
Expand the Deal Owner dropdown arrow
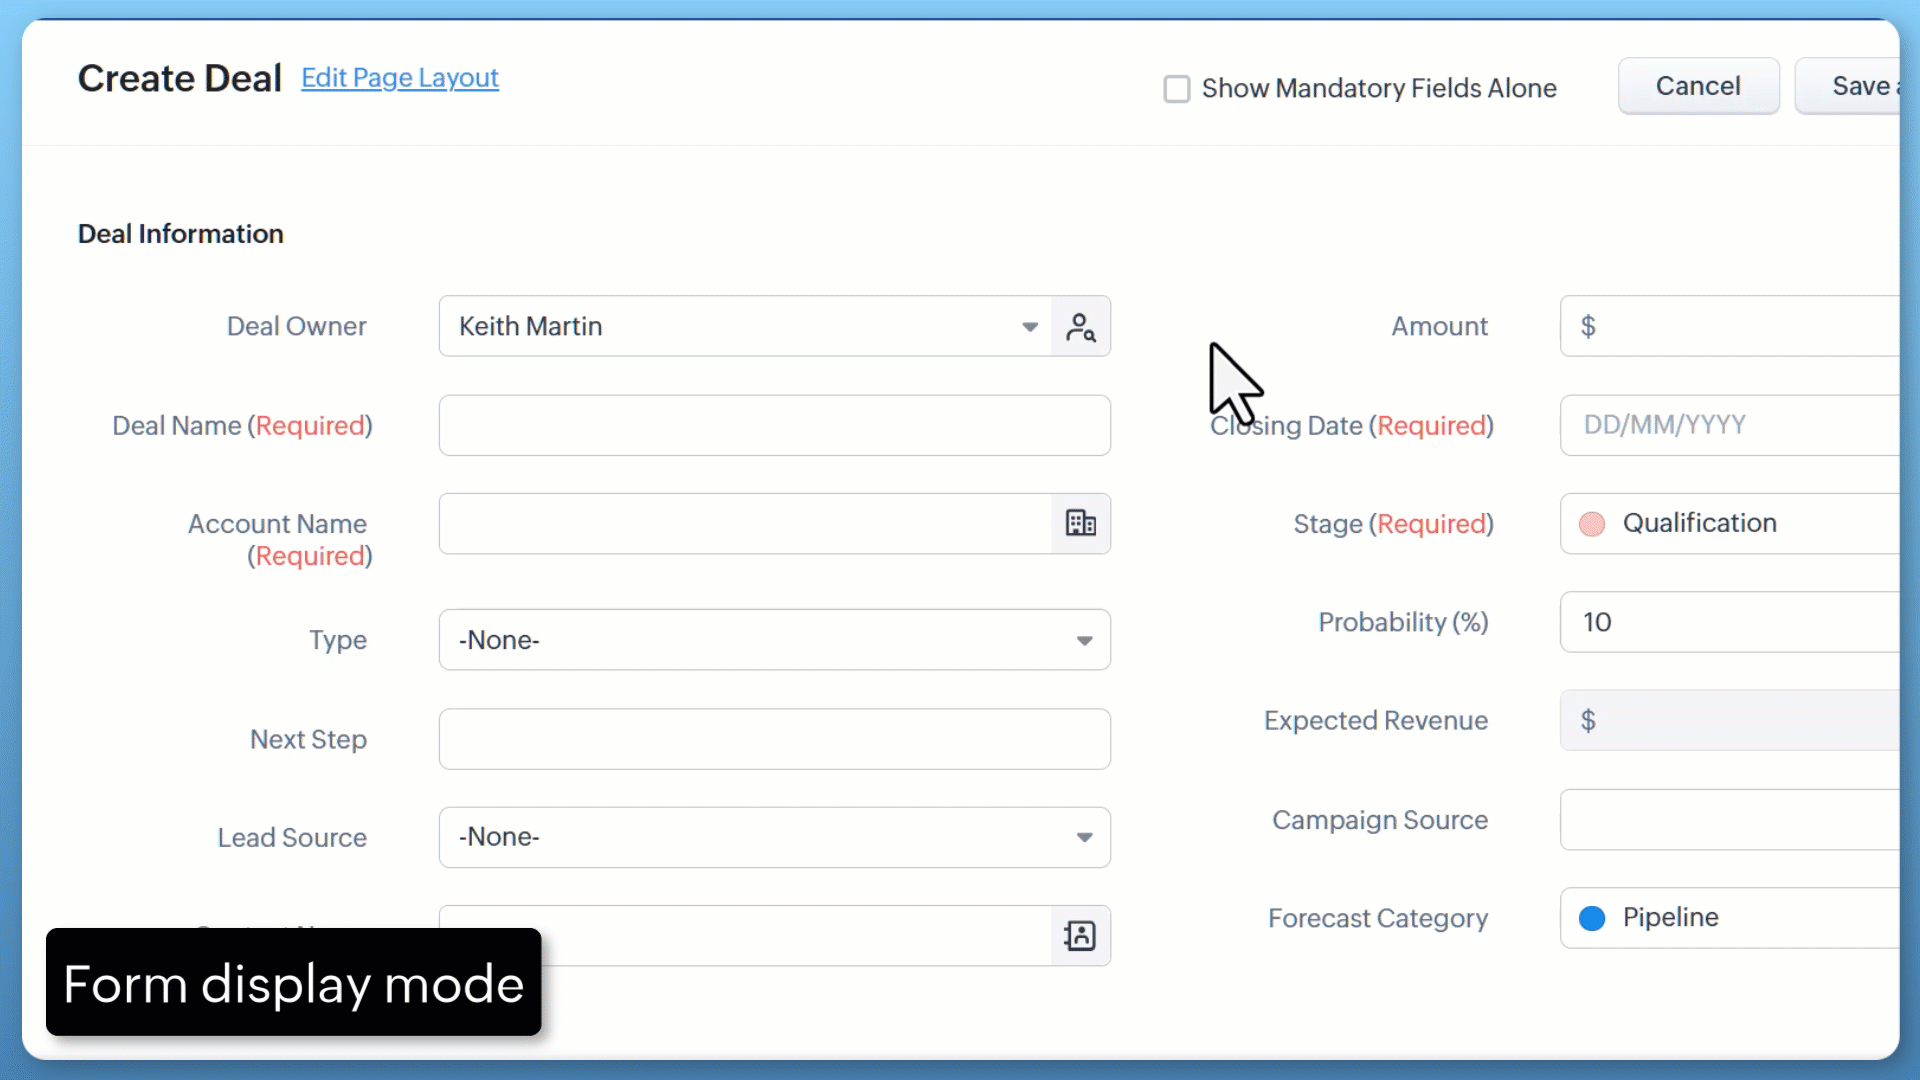click(x=1029, y=327)
